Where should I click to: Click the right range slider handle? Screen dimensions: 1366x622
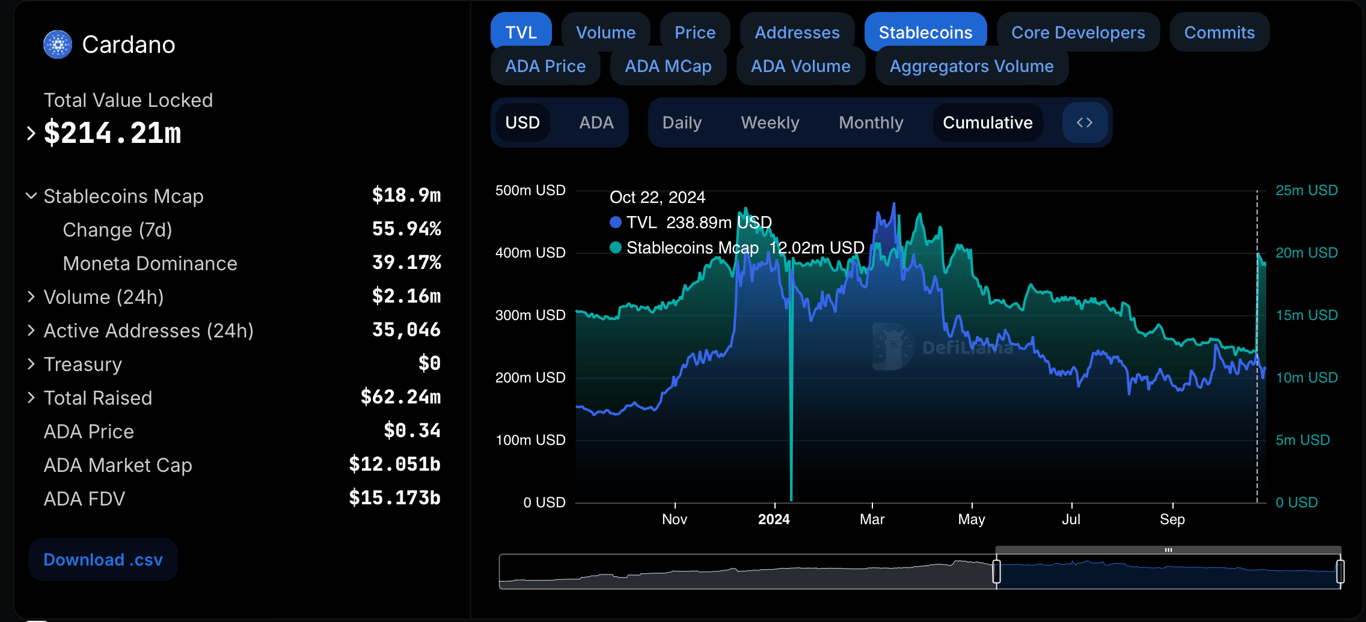(1340, 571)
